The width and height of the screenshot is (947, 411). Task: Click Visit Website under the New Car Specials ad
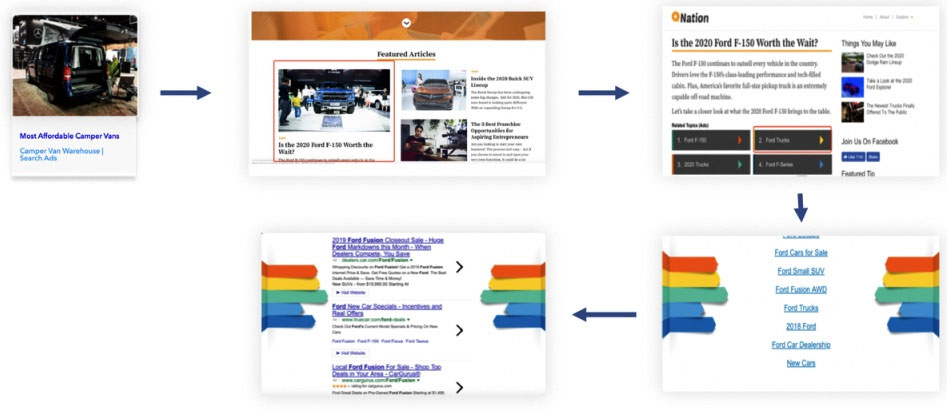pos(350,353)
